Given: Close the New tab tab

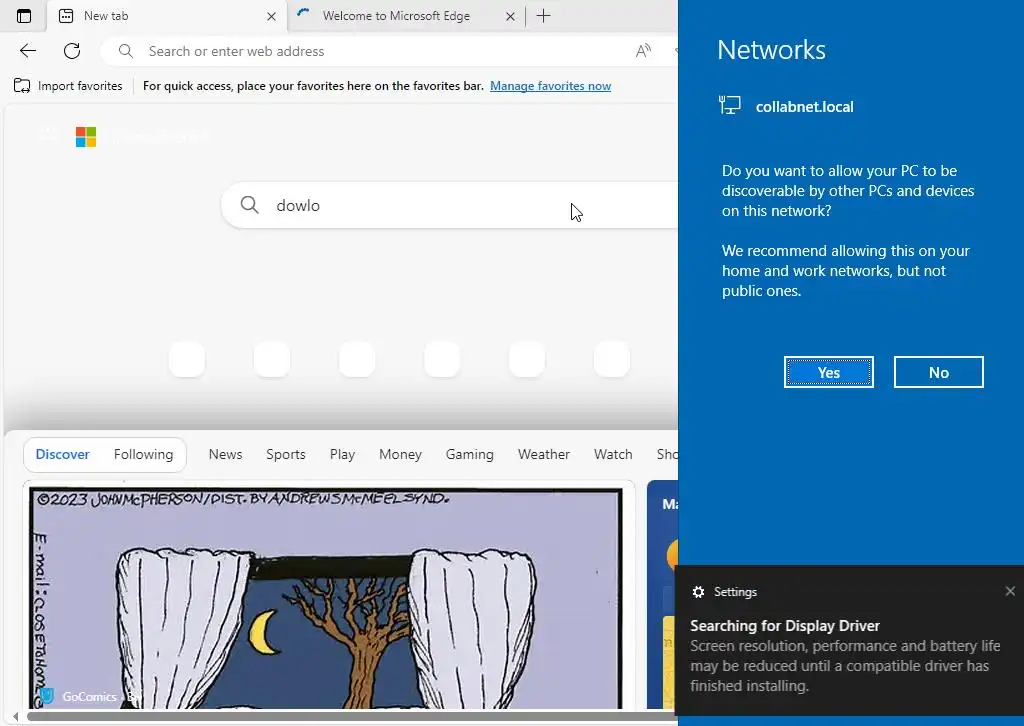Looking at the screenshot, I should [x=272, y=16].
